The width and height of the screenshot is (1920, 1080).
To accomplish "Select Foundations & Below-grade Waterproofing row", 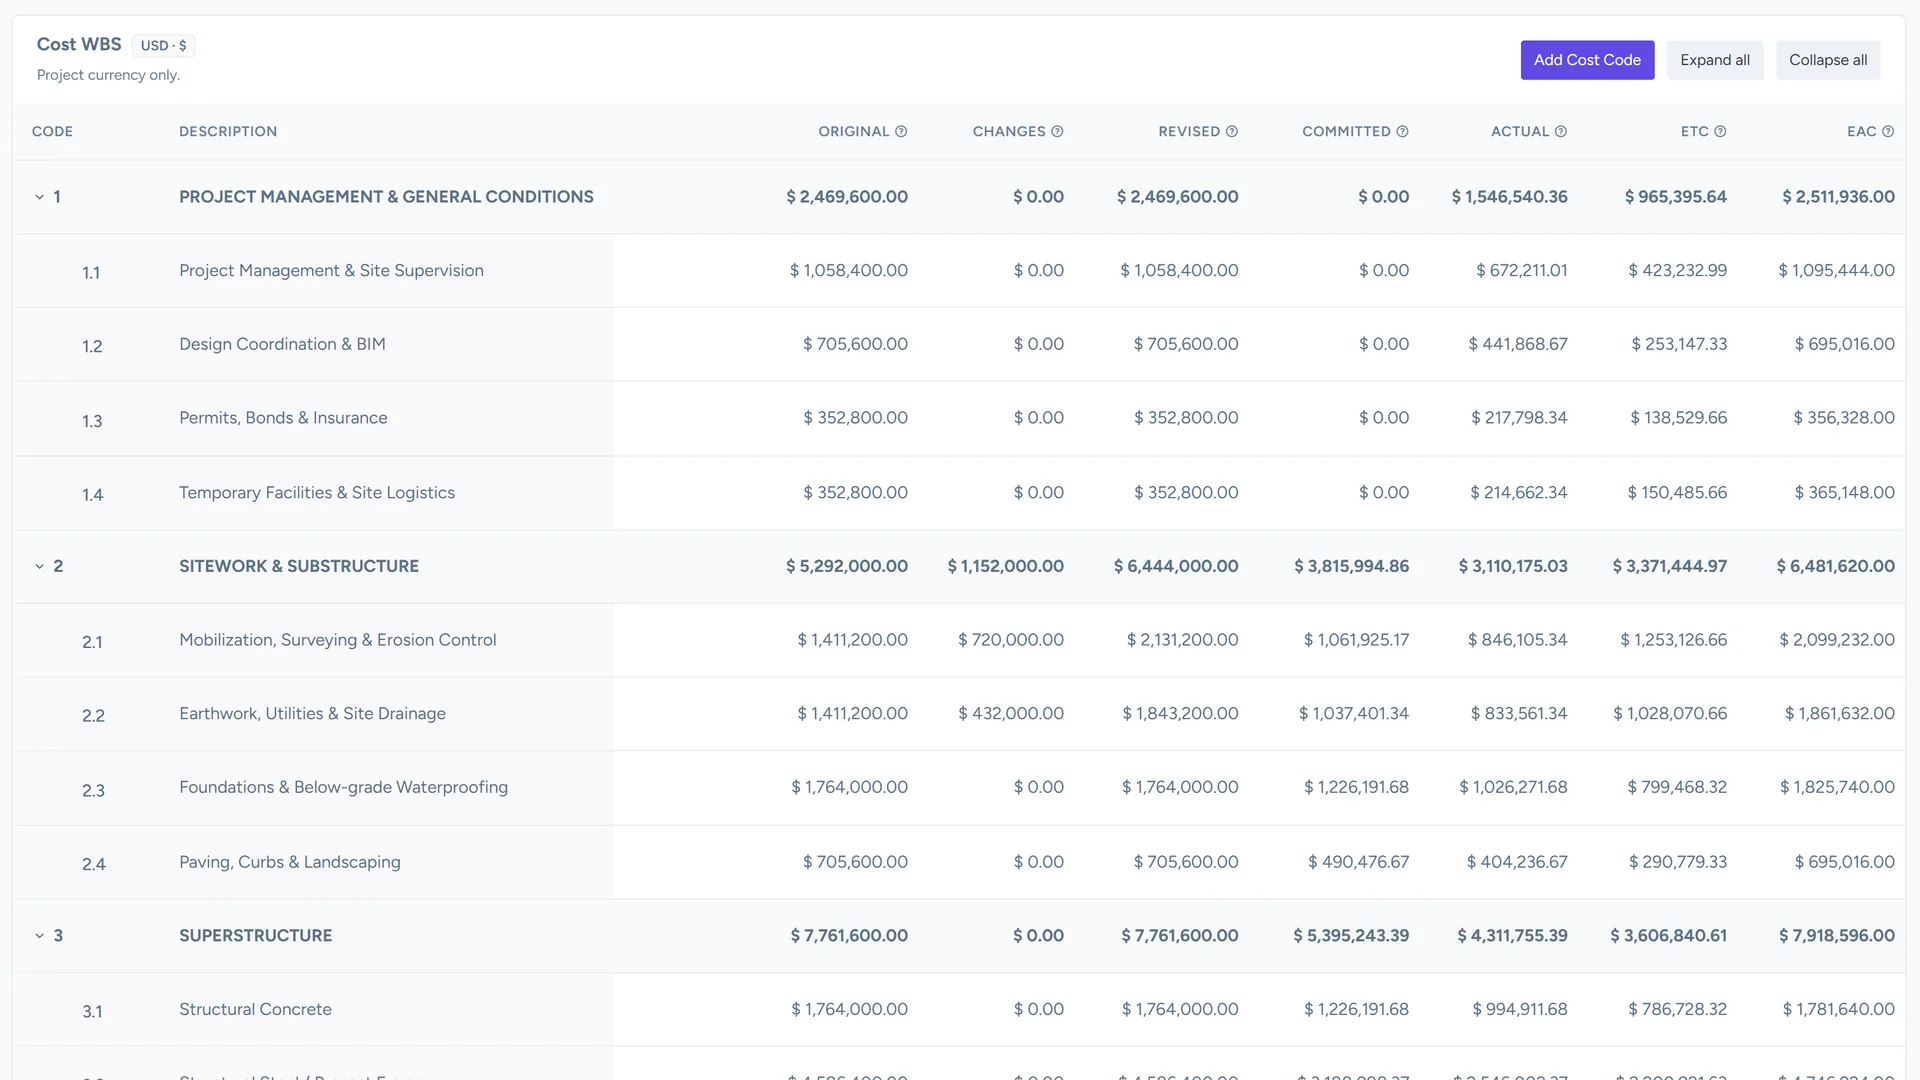I will [x=958, y=788].
